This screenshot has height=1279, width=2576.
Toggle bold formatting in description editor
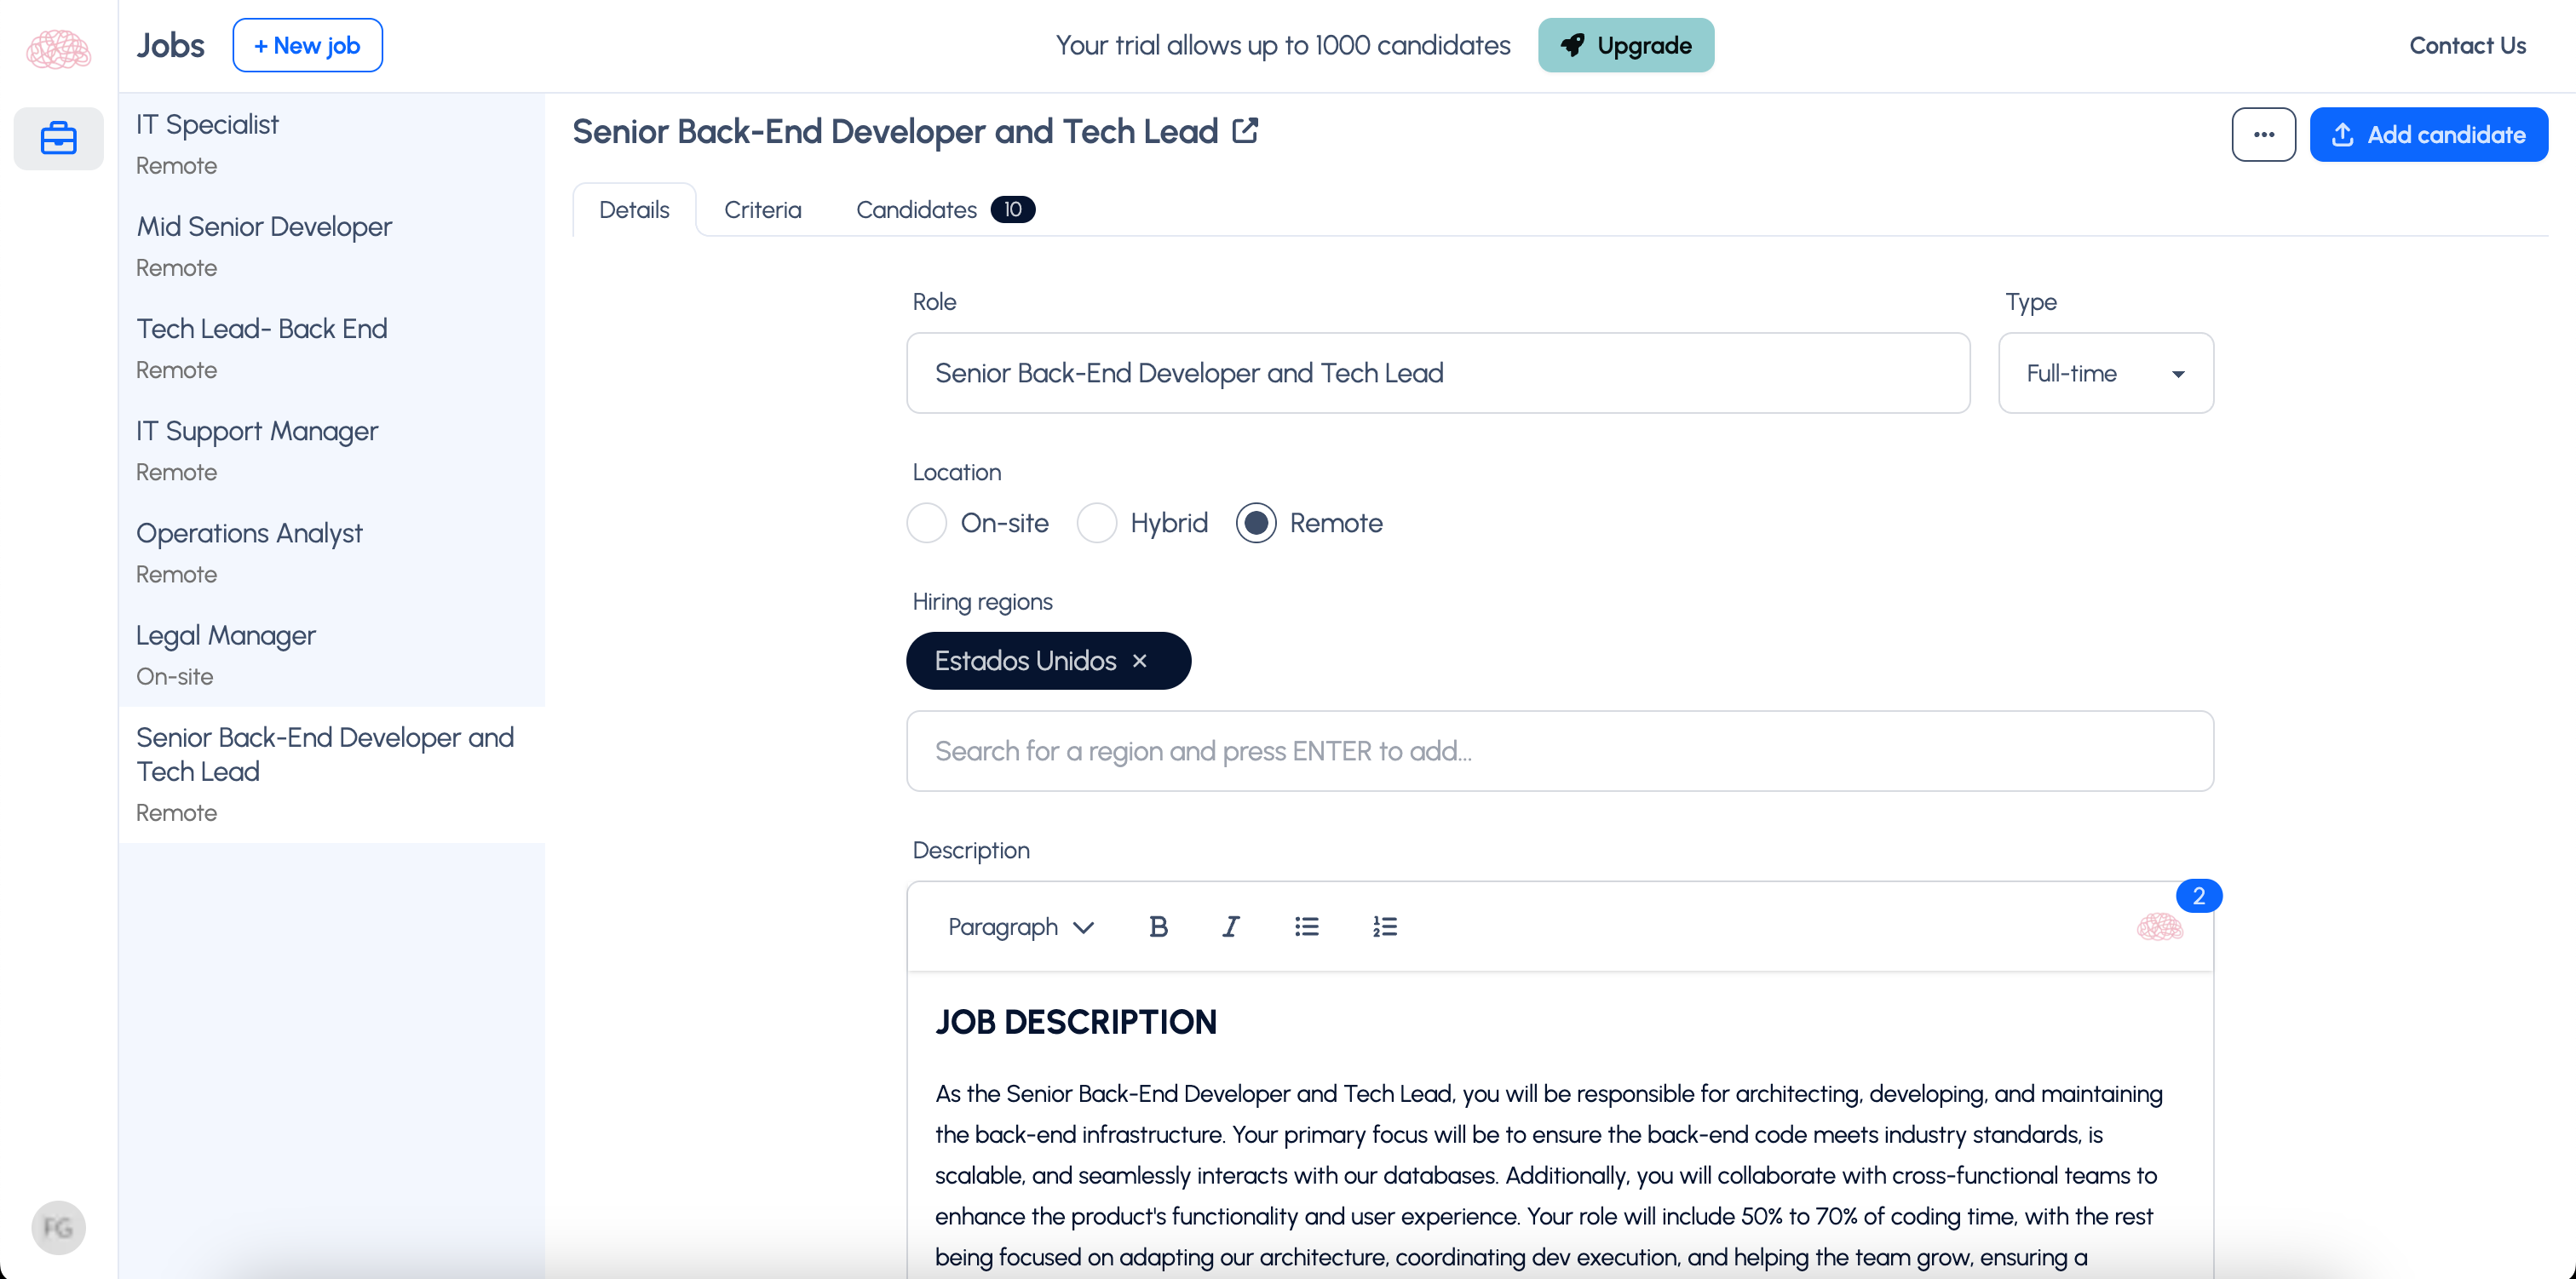click(1158, 927)
